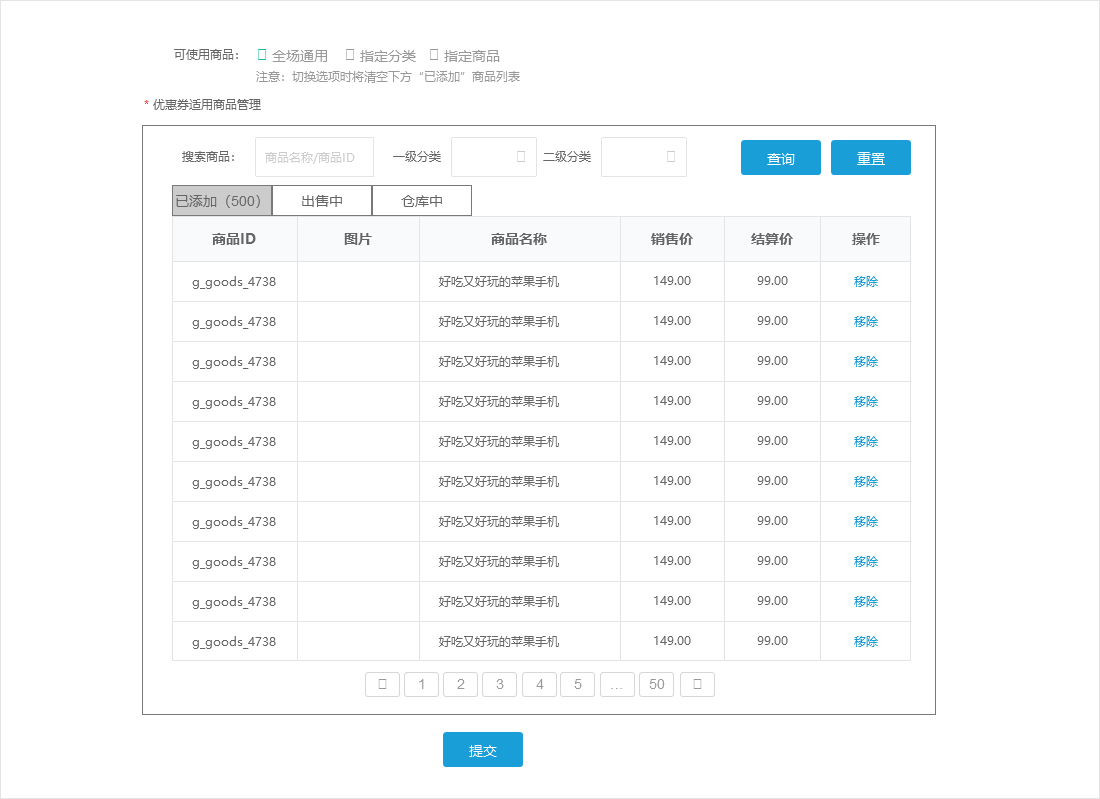Select the 已添加（500） tab
The width and height of the screenshot is (1100, 799).
point(221,200)
